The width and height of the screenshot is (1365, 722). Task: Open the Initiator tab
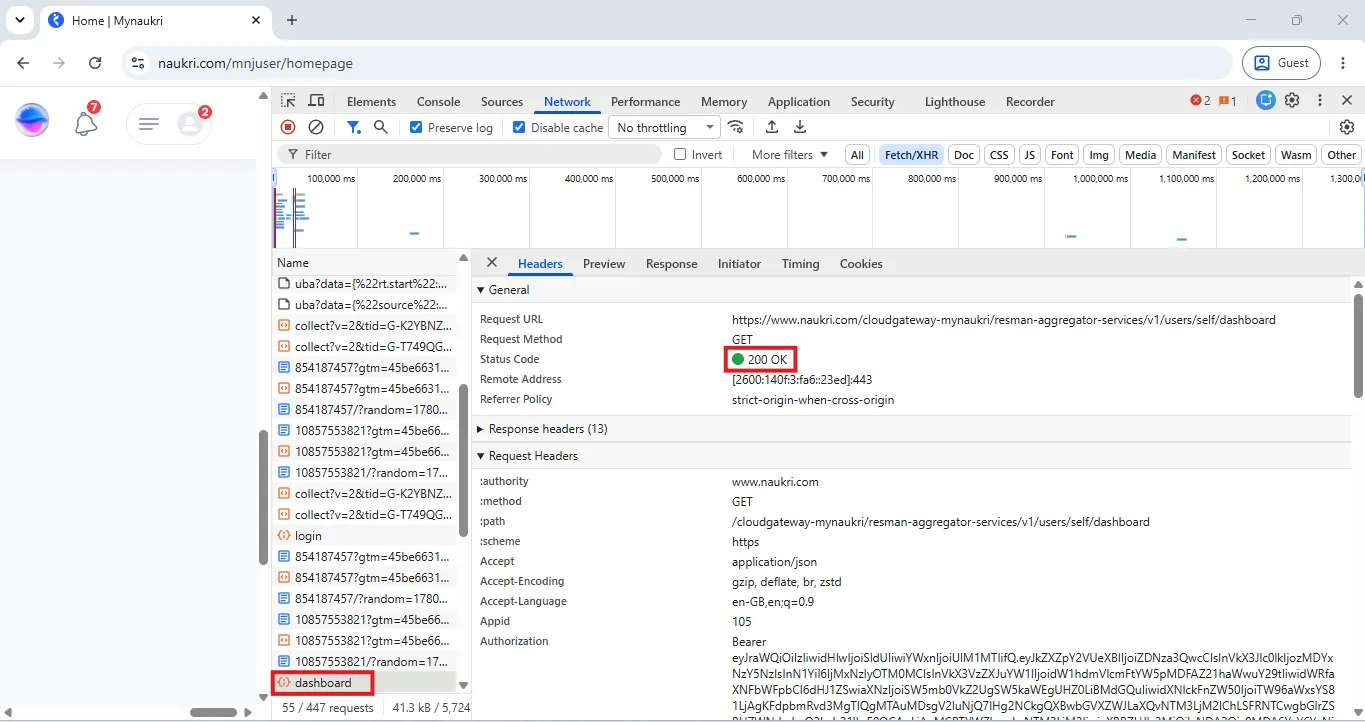click(x=739, y=264)
